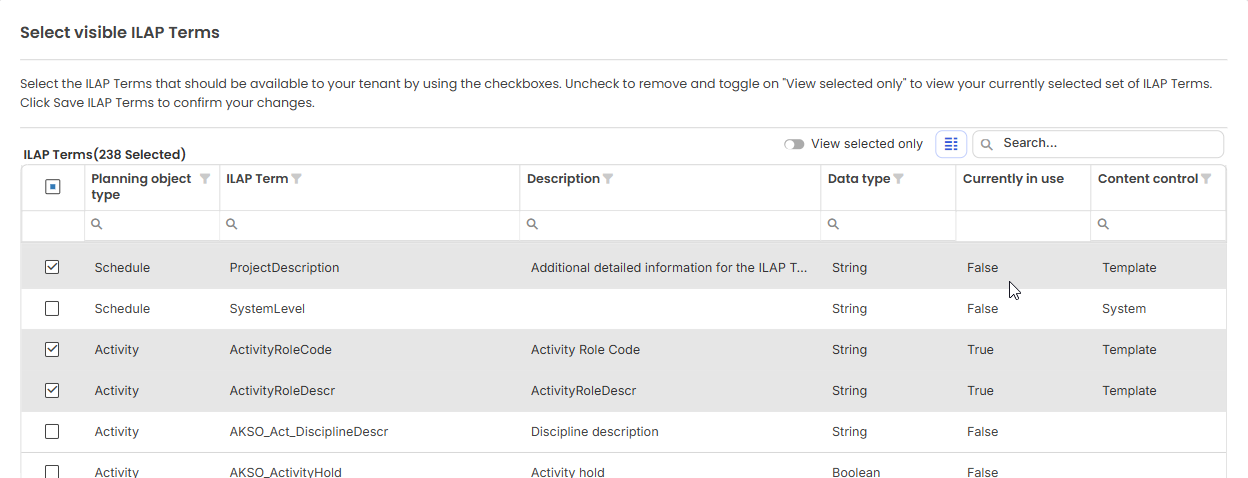
Task: Select the AKSO_Act_DisciplineDescr row checkbox
Action: click(52, 432)
